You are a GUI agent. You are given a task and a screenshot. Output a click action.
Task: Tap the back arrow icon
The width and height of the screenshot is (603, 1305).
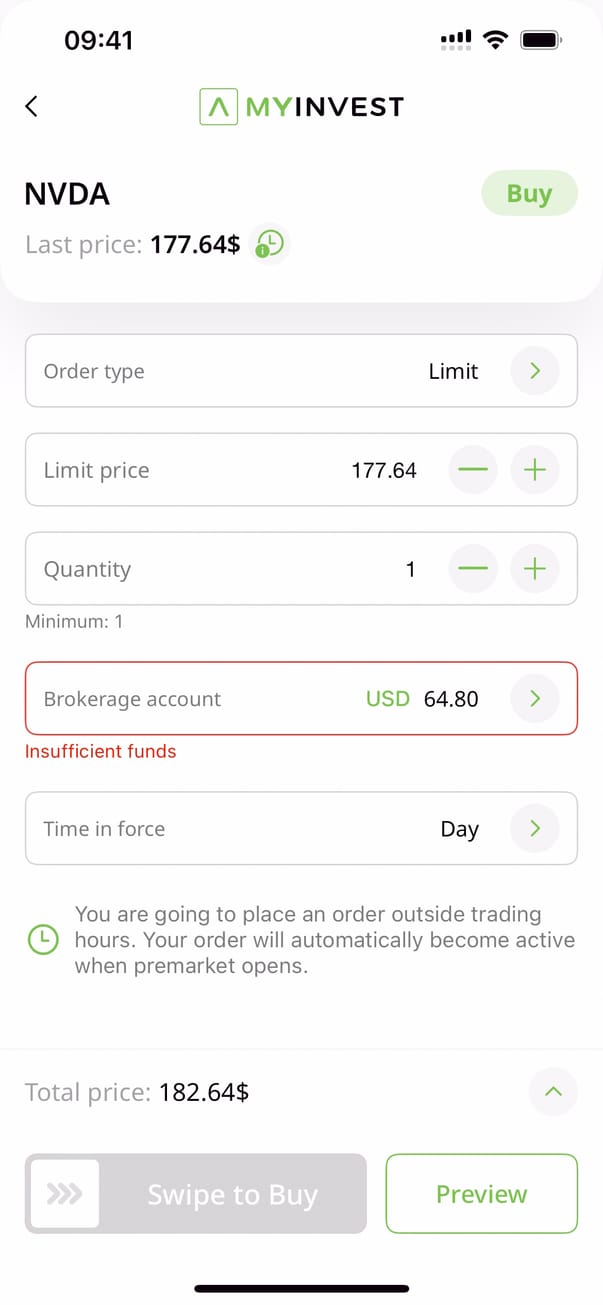31,106
